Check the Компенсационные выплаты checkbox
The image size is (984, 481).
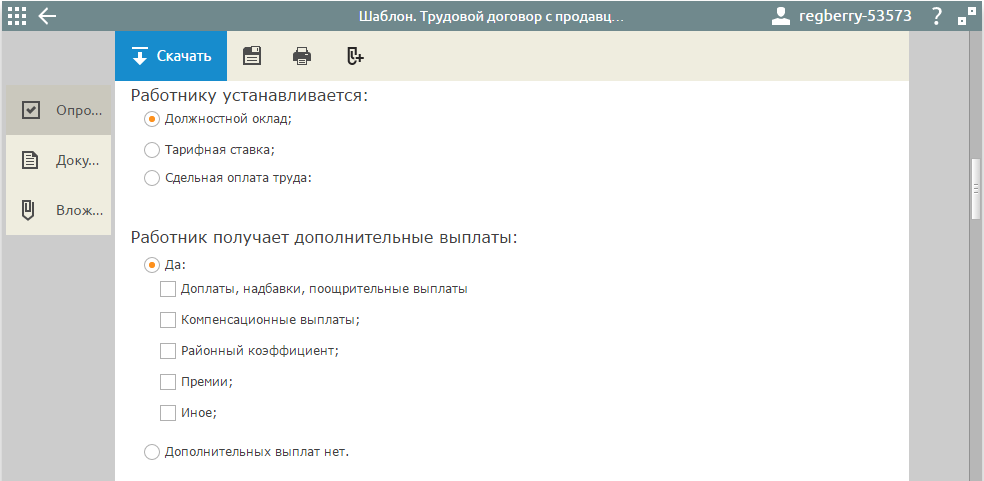pyautogui.click(x=168, y=320)
